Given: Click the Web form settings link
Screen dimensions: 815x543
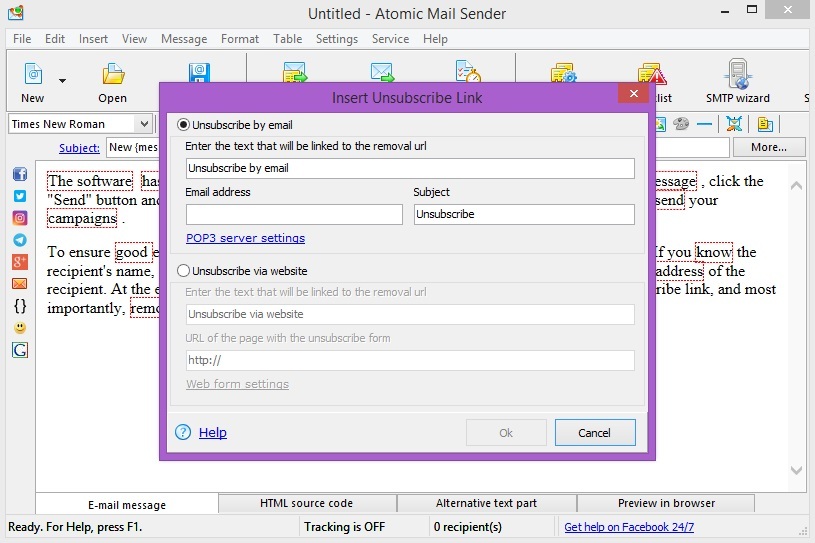Looking at the screenshot, I should pos(238,384).
